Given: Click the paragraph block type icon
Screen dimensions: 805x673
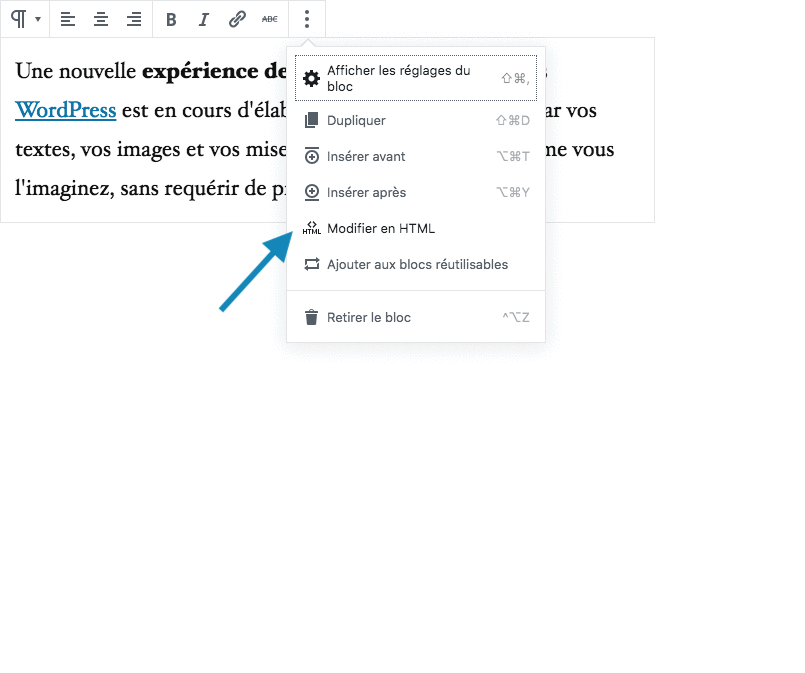Looking at the screenshot, I should click(18, 19).
